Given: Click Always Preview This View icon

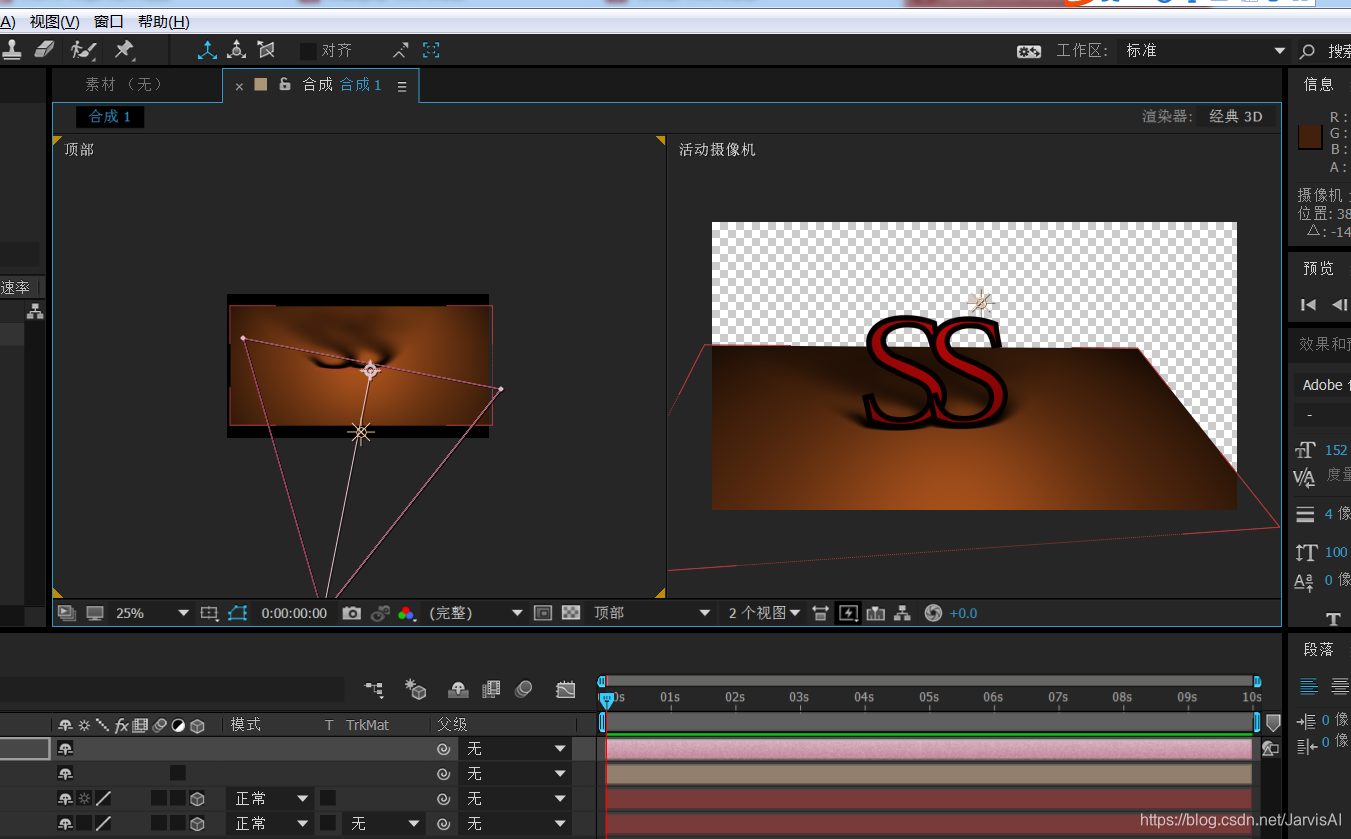Looking at the screenshot, I should pos(67,613).
